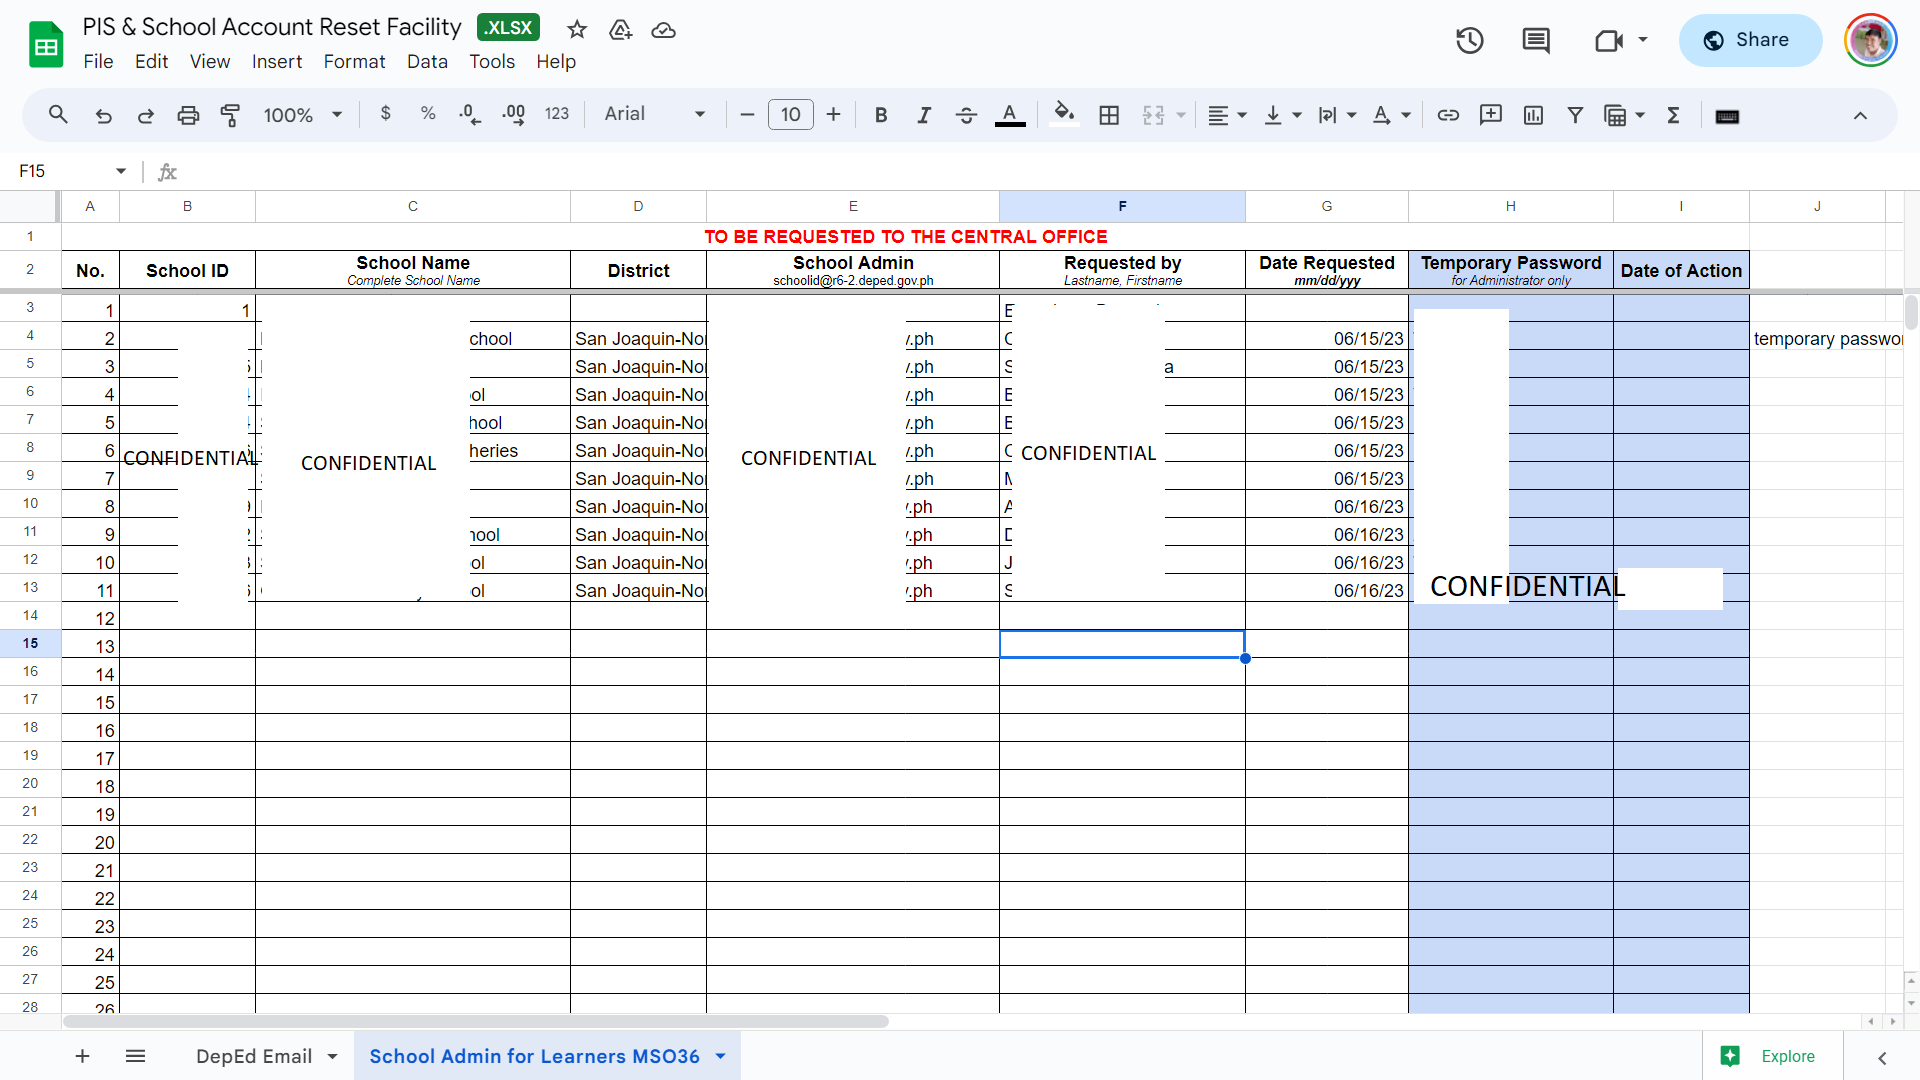
Task: Add a new sheet
Action: (83, 1056)
